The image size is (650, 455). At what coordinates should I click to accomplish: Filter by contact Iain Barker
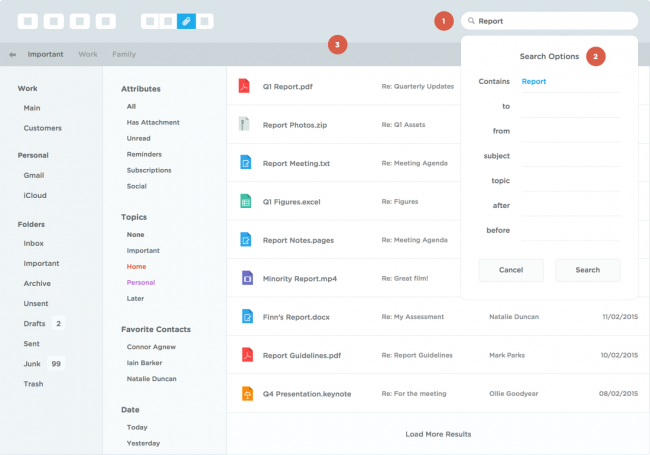point(145,363)
